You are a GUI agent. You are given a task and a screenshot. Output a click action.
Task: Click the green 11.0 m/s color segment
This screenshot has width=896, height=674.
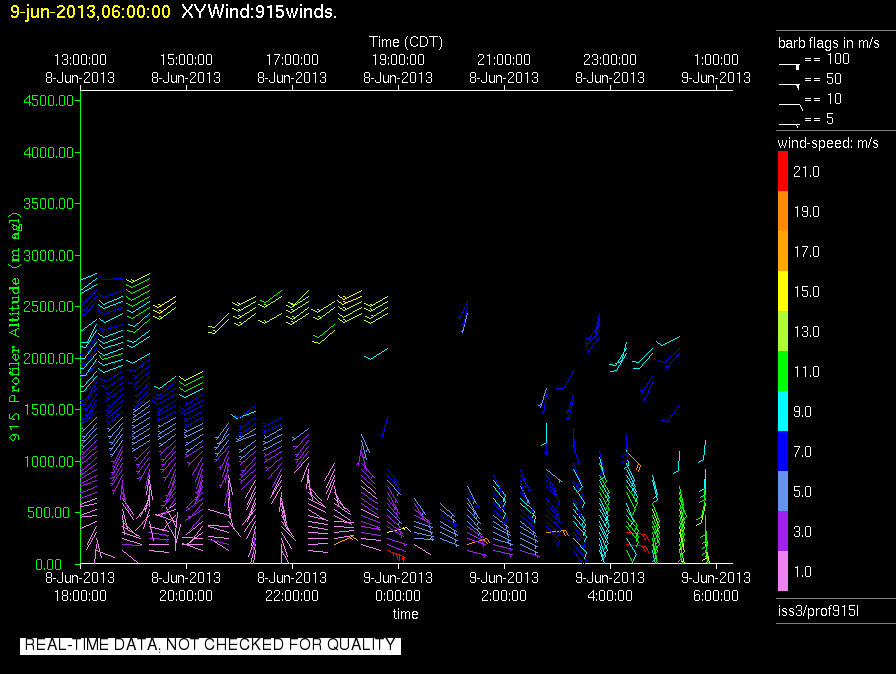783,371
